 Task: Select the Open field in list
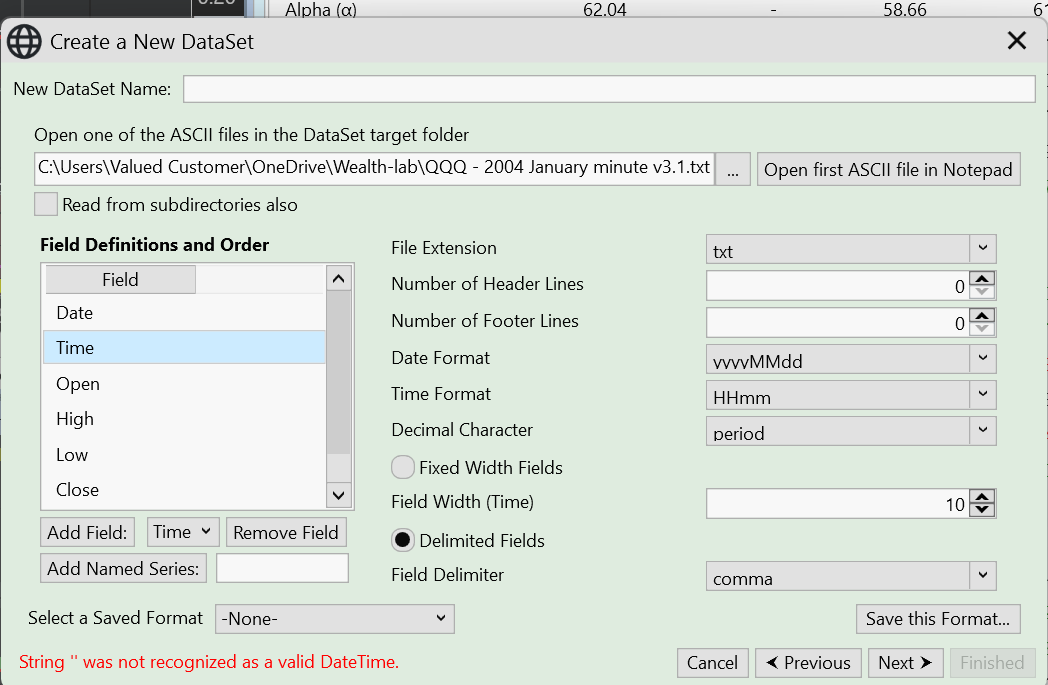(78, 384)
